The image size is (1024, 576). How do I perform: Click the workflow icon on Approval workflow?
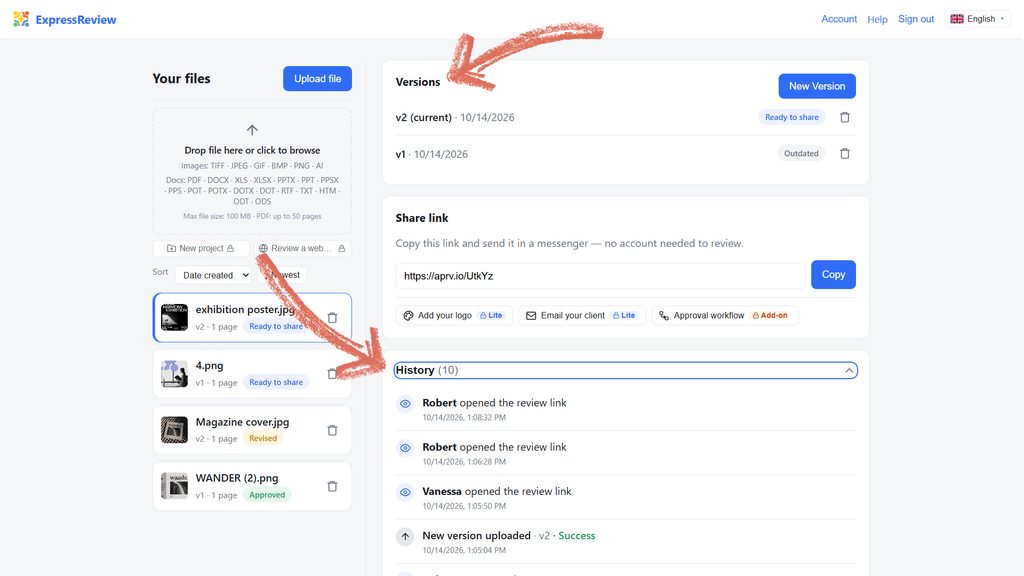tap(664, 315)
